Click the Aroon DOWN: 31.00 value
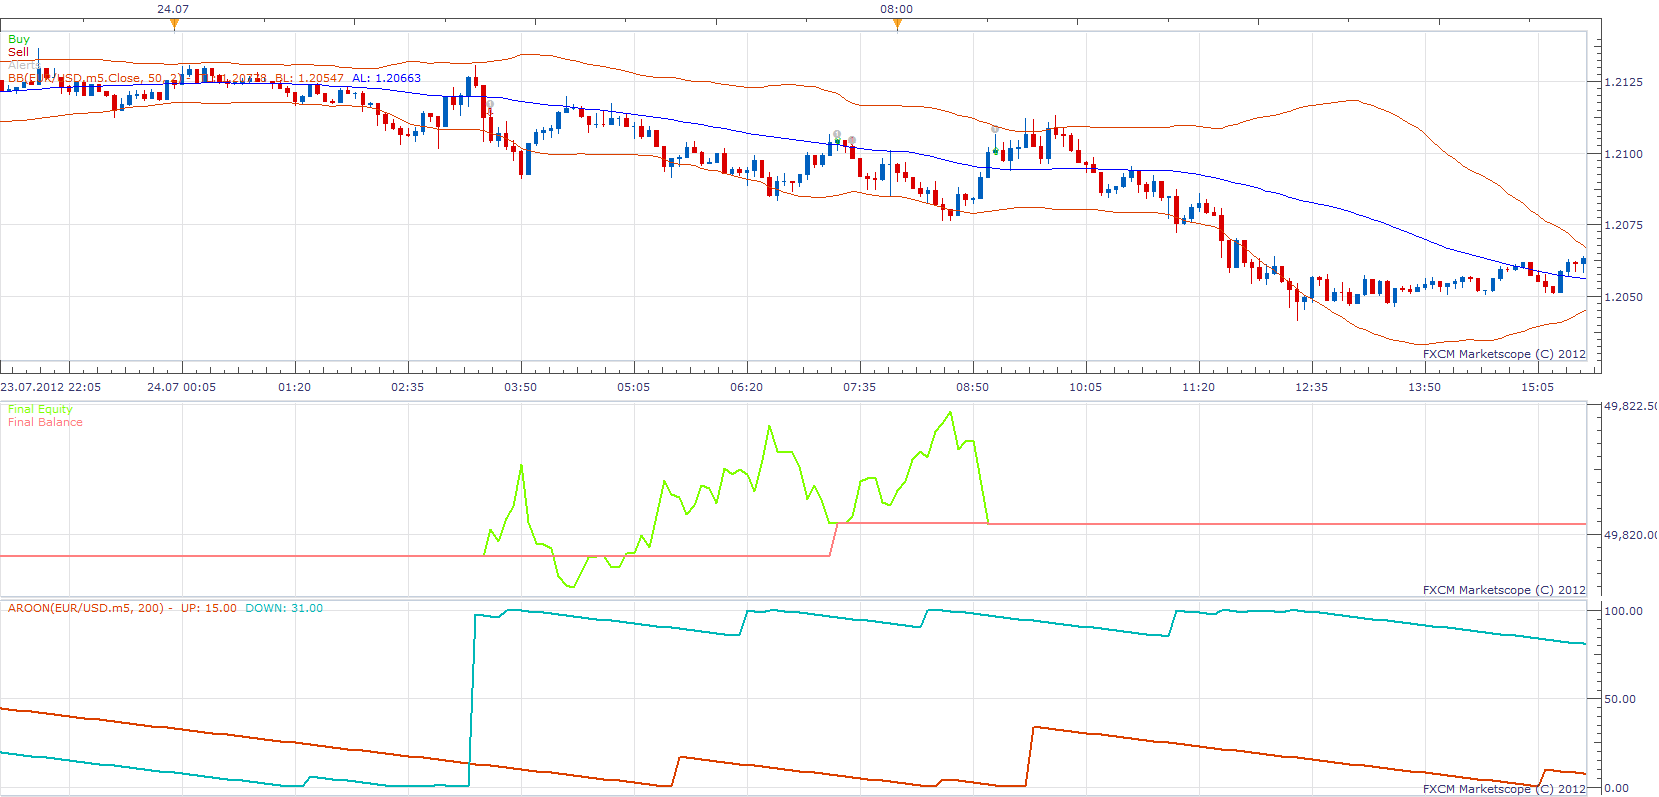This screenshot has width=1659, height=797. [284, 608]
